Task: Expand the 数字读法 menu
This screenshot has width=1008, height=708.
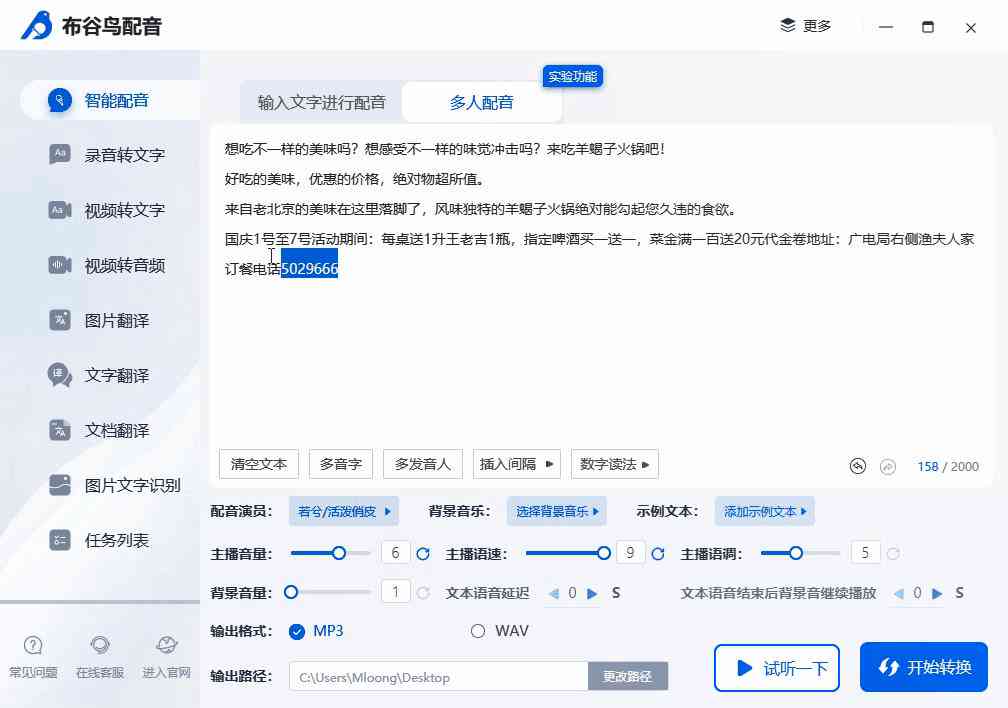Action: click(x=615, y=464)
